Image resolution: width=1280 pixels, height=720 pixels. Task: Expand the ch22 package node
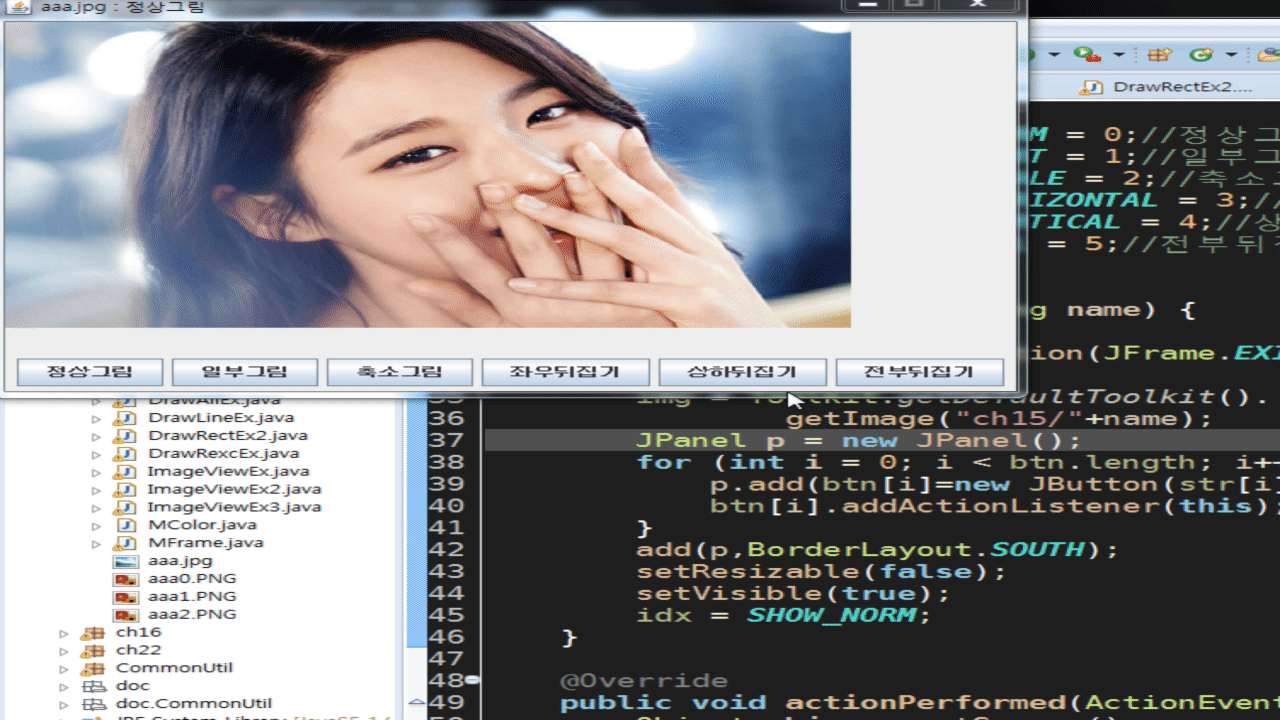[65, 650]
